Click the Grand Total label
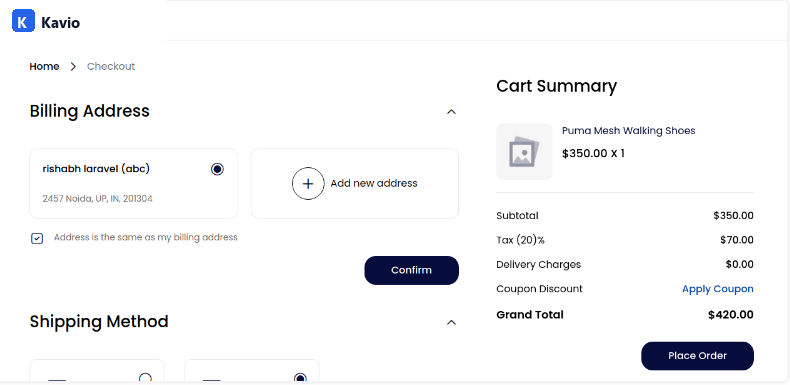This screenshot has width=790, height=385. [x=530, y=315]
